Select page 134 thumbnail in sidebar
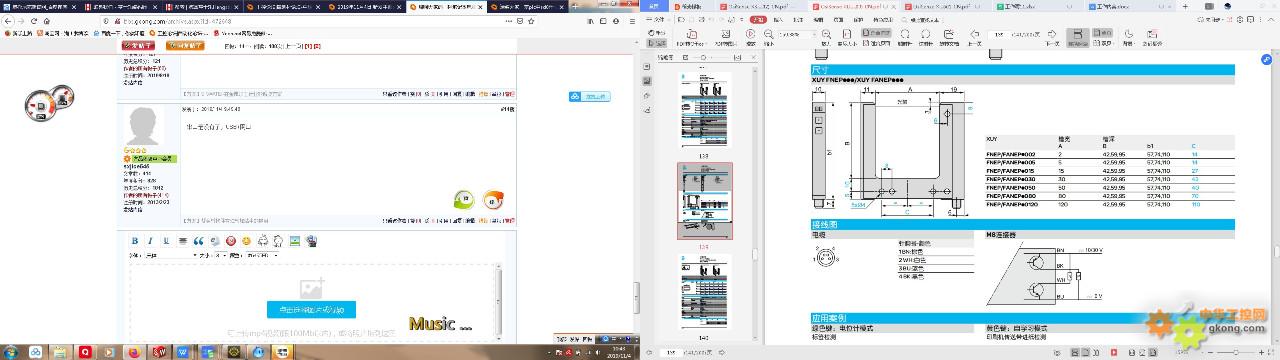 click(x=705, y=200)
